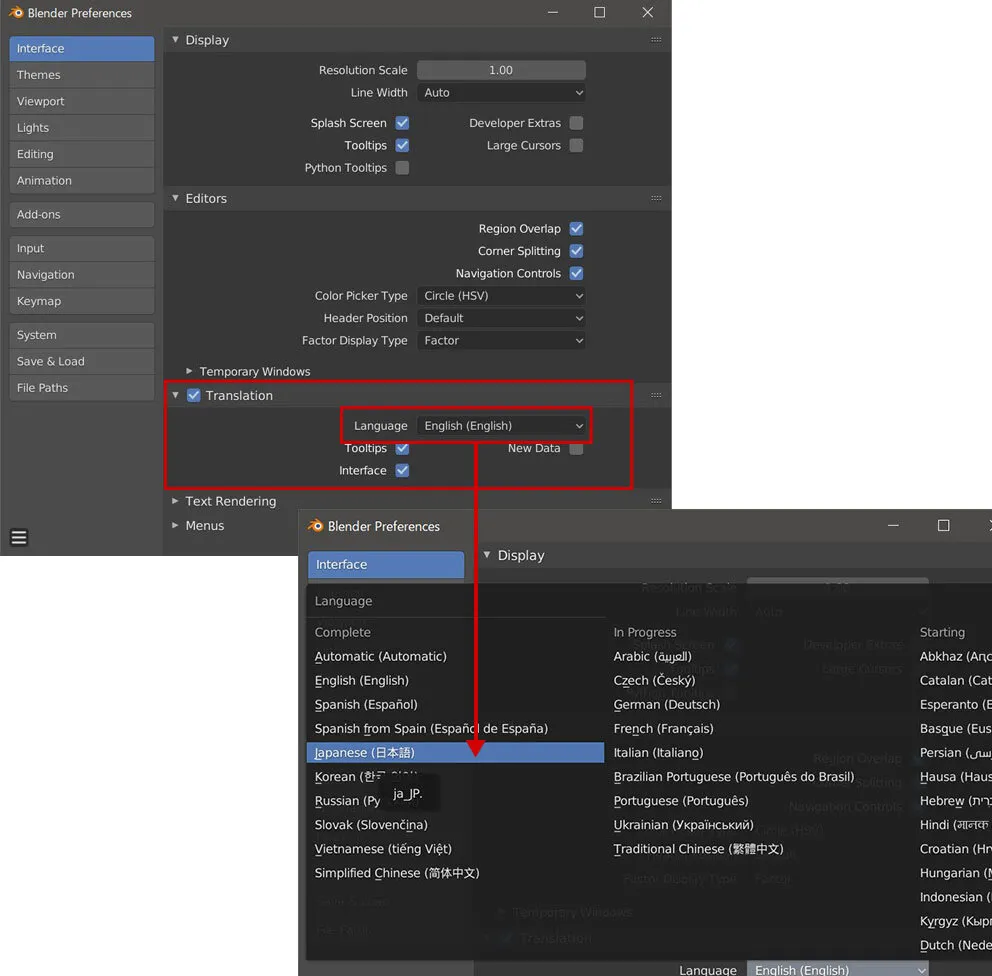Viewport: 992px width, 976px height.
Task: Open the Input preferences tab
Action: 82,249
